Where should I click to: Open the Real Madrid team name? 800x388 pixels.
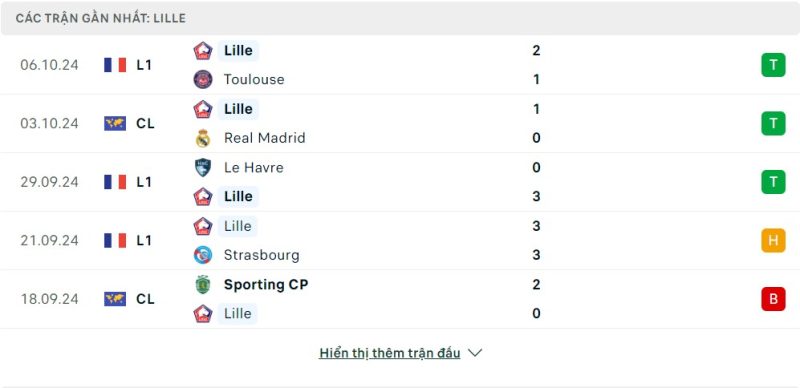point(264,138)
